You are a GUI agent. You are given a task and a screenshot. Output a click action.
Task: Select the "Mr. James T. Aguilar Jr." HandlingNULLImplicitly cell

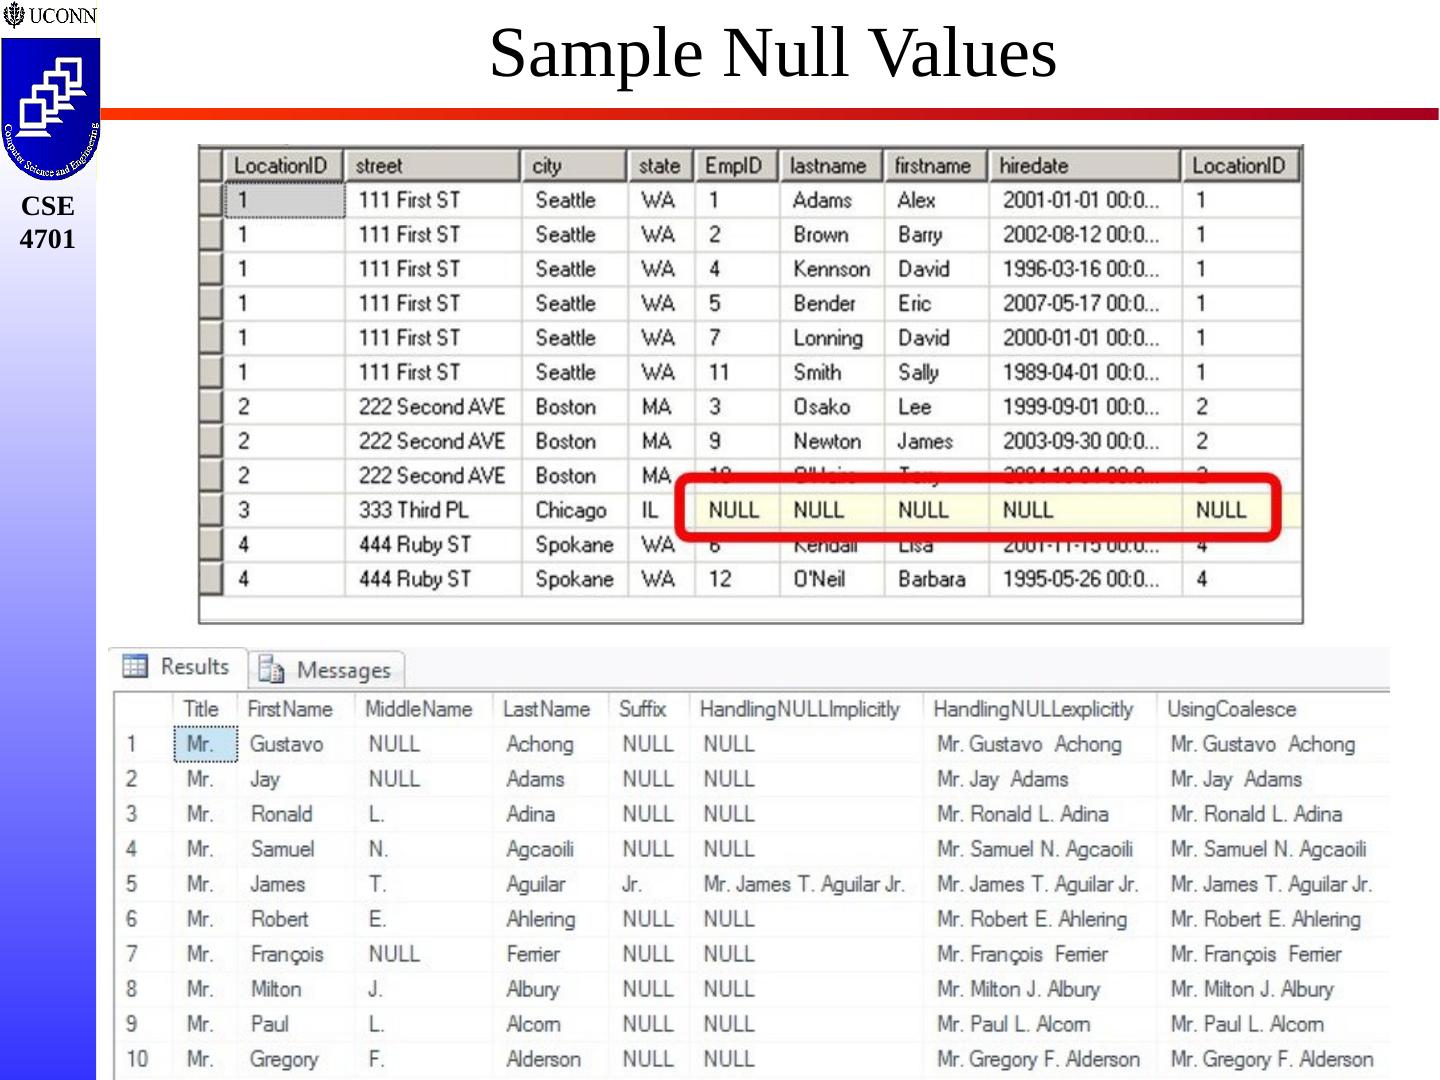806,884
